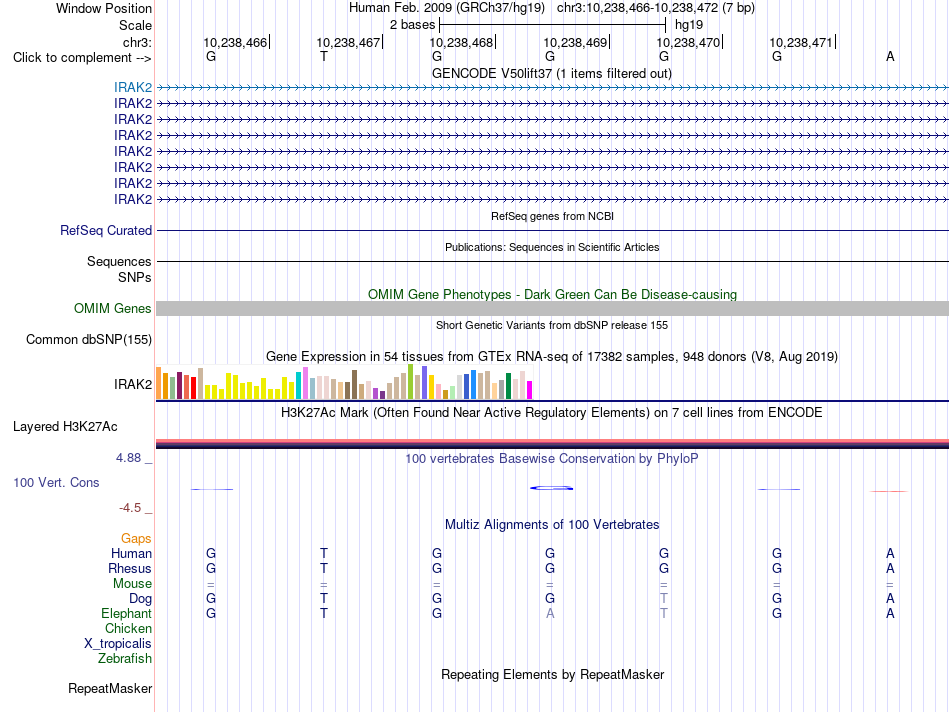950x712 pixels.
Task: Click the "chr3:10,238,466-10,238,472 (7 bp)" range text
Action: tap(656, 8)
